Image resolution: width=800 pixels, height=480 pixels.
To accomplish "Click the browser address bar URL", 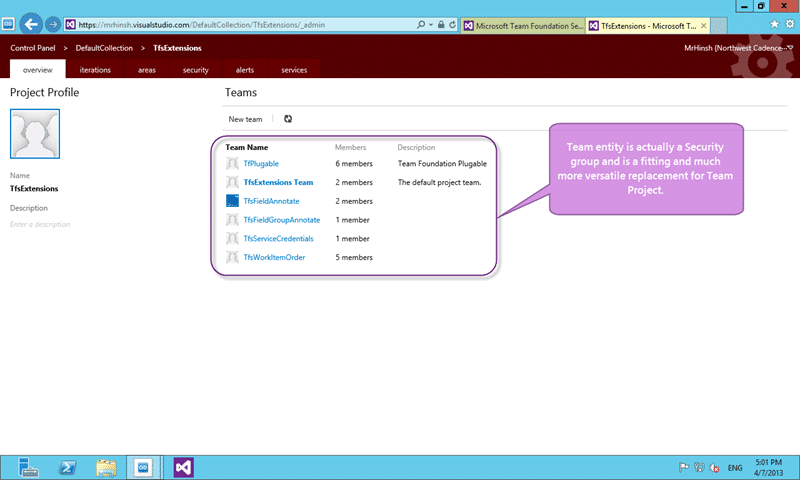I will click(x=202, y=24).
